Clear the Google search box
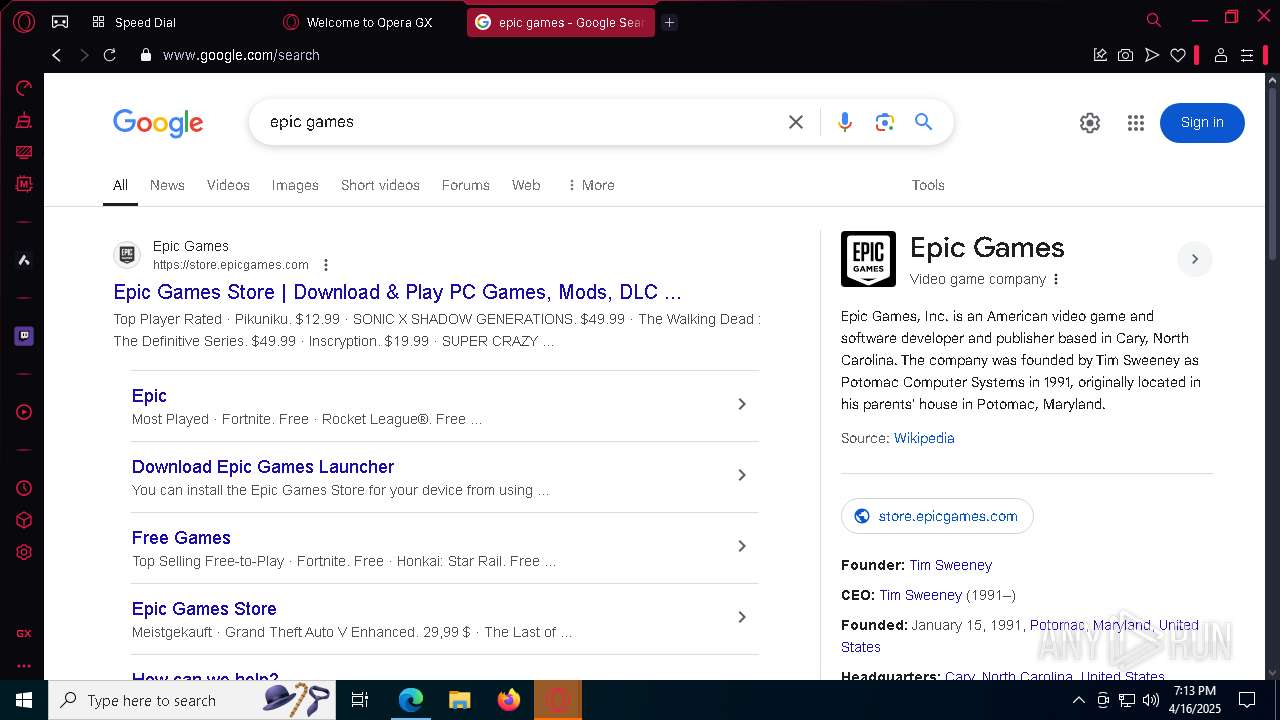This screenshot has height=720, width=1280. click(x=796, y=122)
